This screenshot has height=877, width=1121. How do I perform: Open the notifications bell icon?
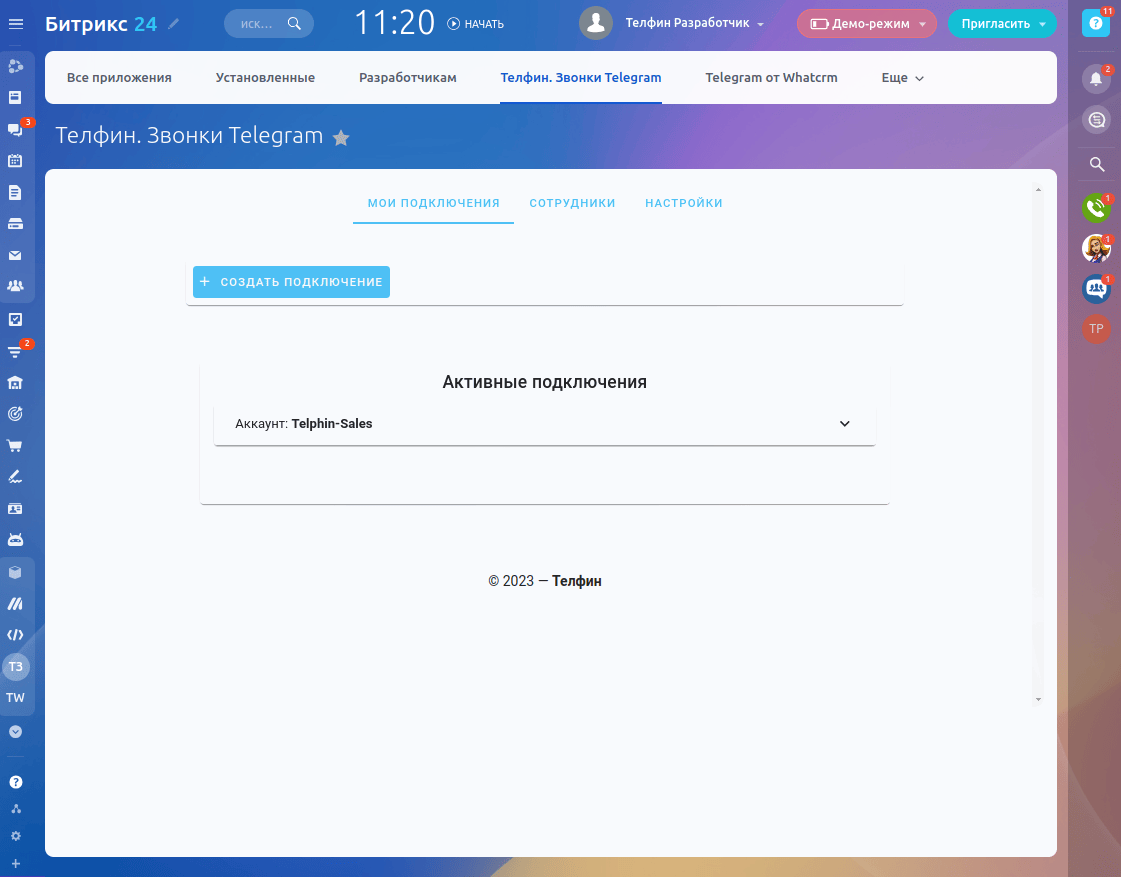[1096, 78]
